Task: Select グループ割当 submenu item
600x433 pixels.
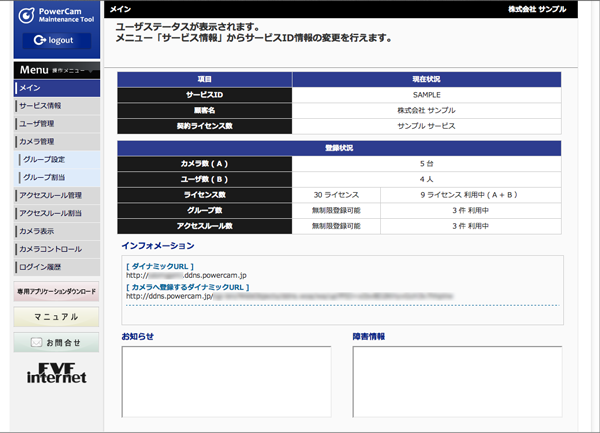Action: [x=58, y=177]
